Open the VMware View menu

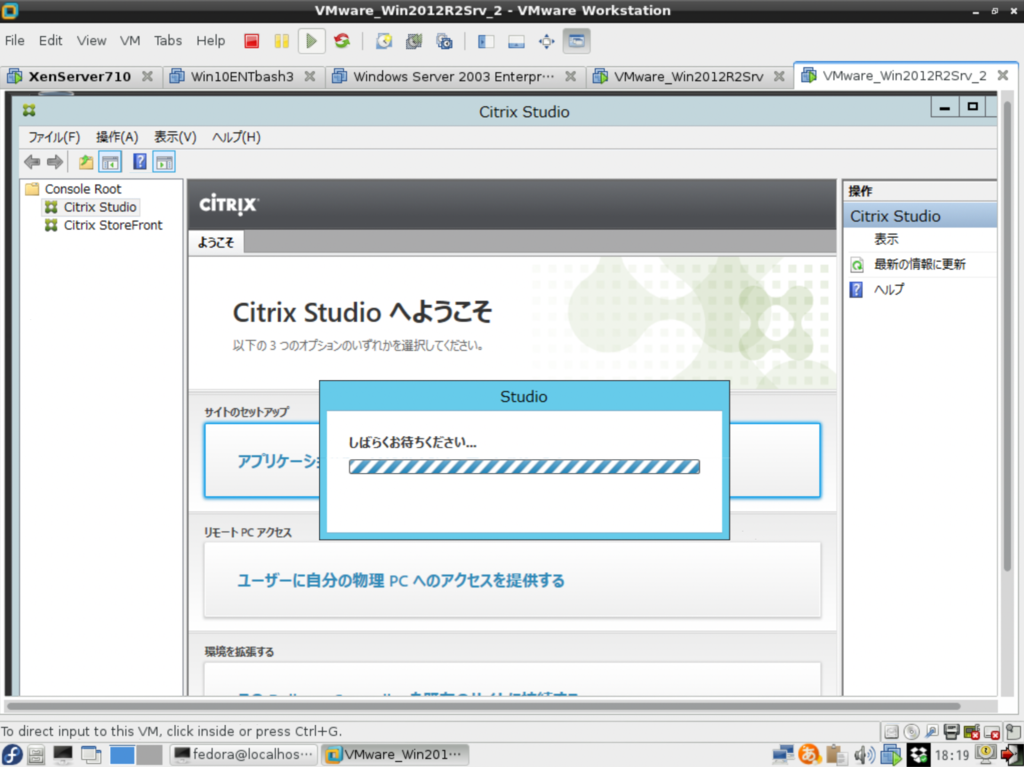pyautogui.click(x=91, y=41)
